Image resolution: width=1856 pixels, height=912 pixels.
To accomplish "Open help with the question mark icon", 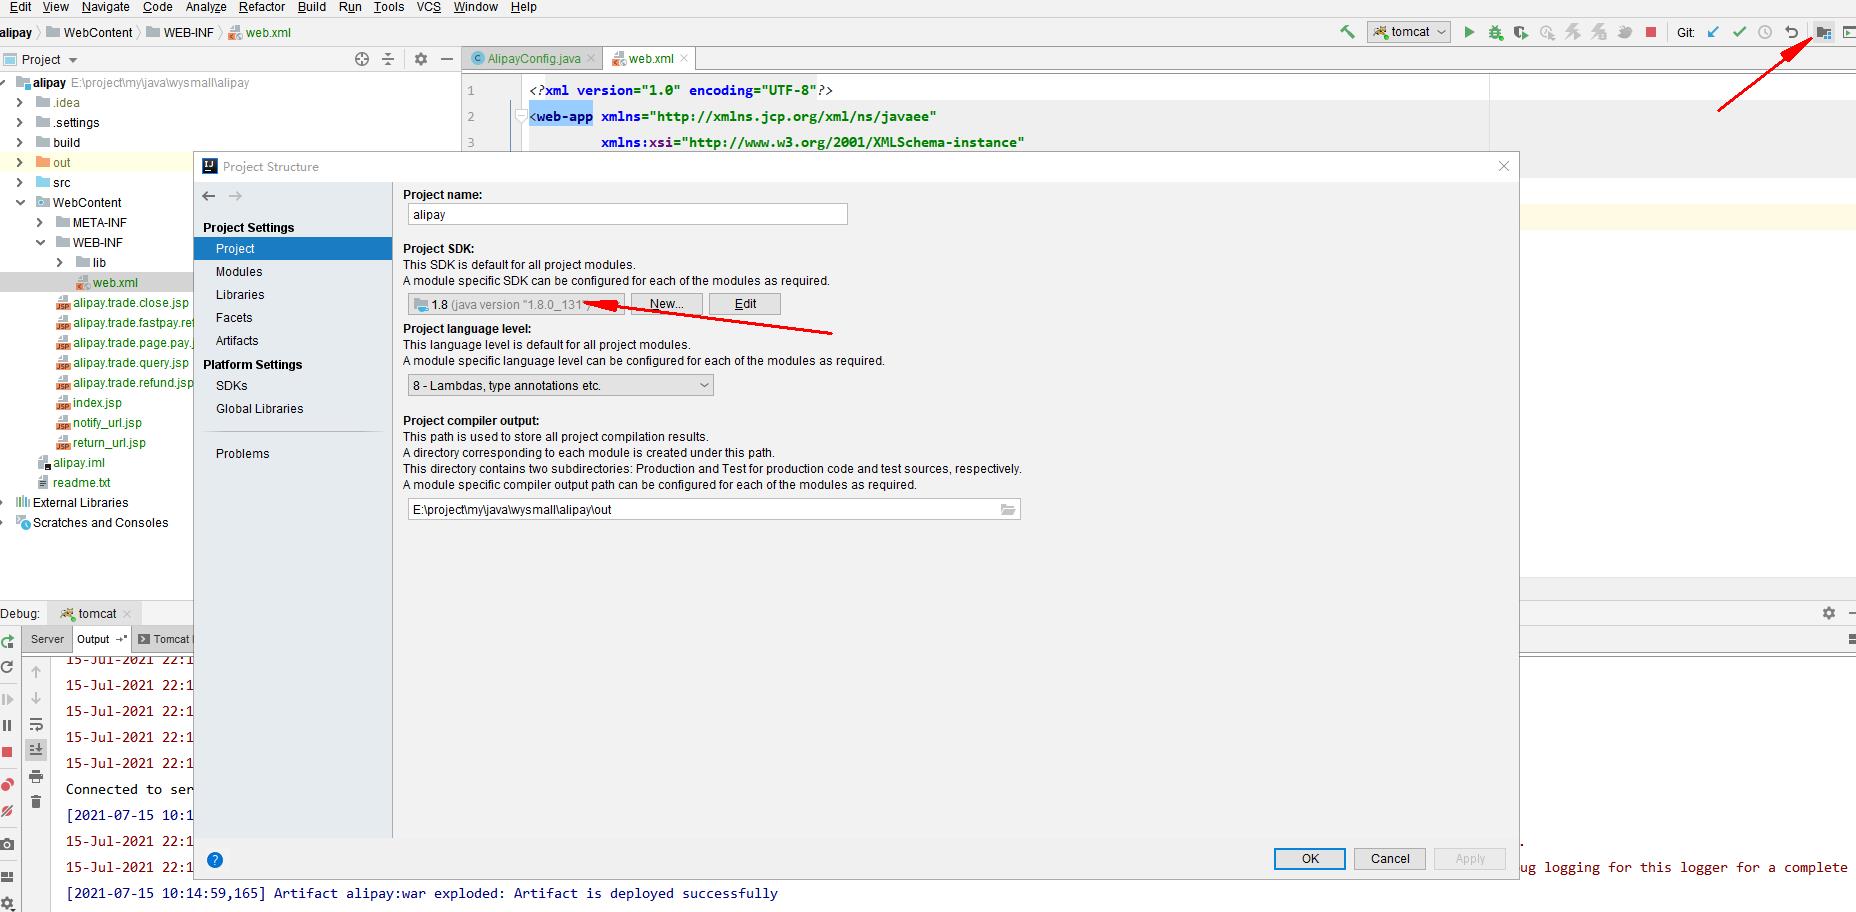I will click(215, 859).
